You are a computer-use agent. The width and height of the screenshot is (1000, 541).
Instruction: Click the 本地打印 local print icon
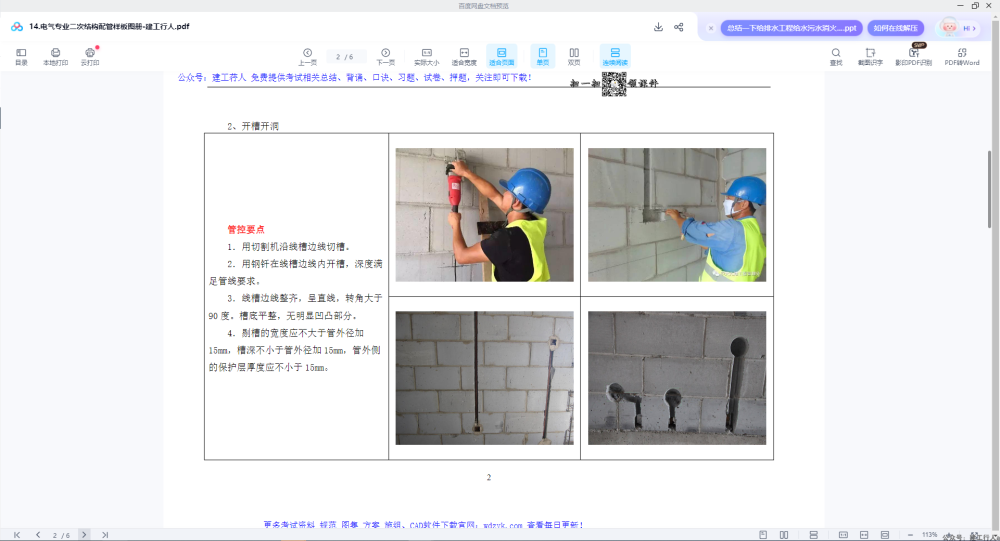(55, 57)
